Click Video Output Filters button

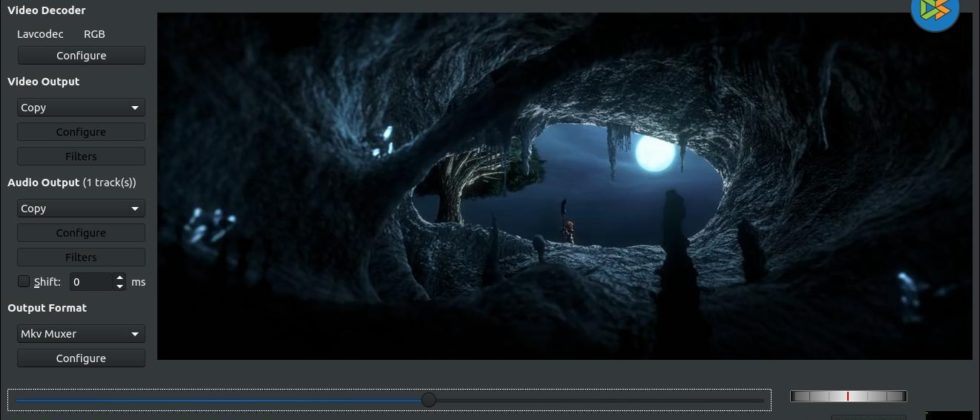pos(81,156)
